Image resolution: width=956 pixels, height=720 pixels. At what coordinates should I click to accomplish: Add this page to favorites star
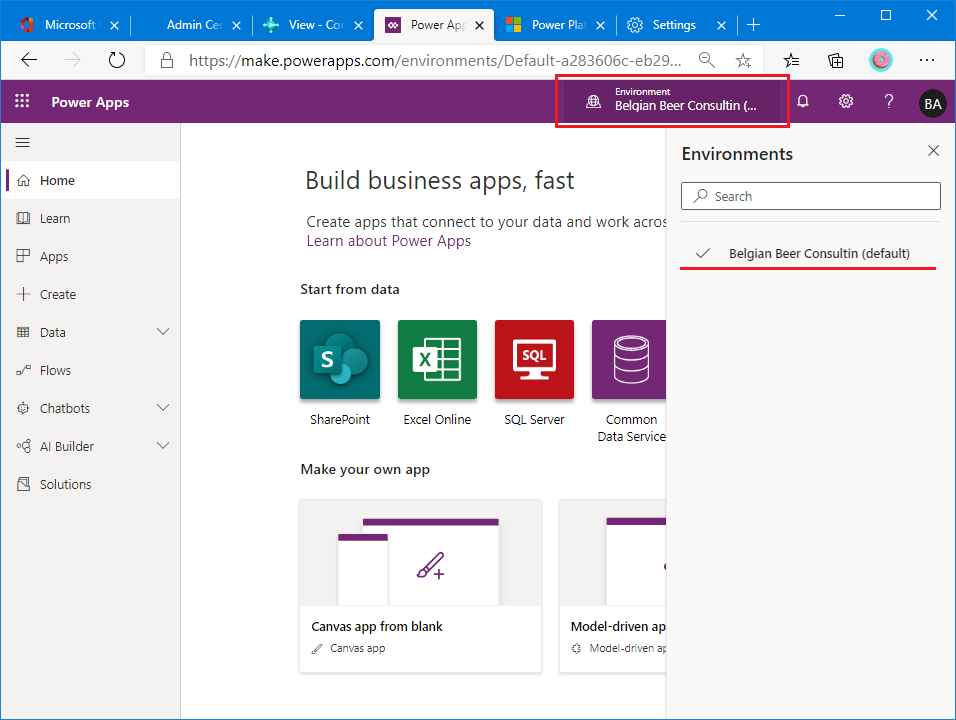(x=743, y=60)
